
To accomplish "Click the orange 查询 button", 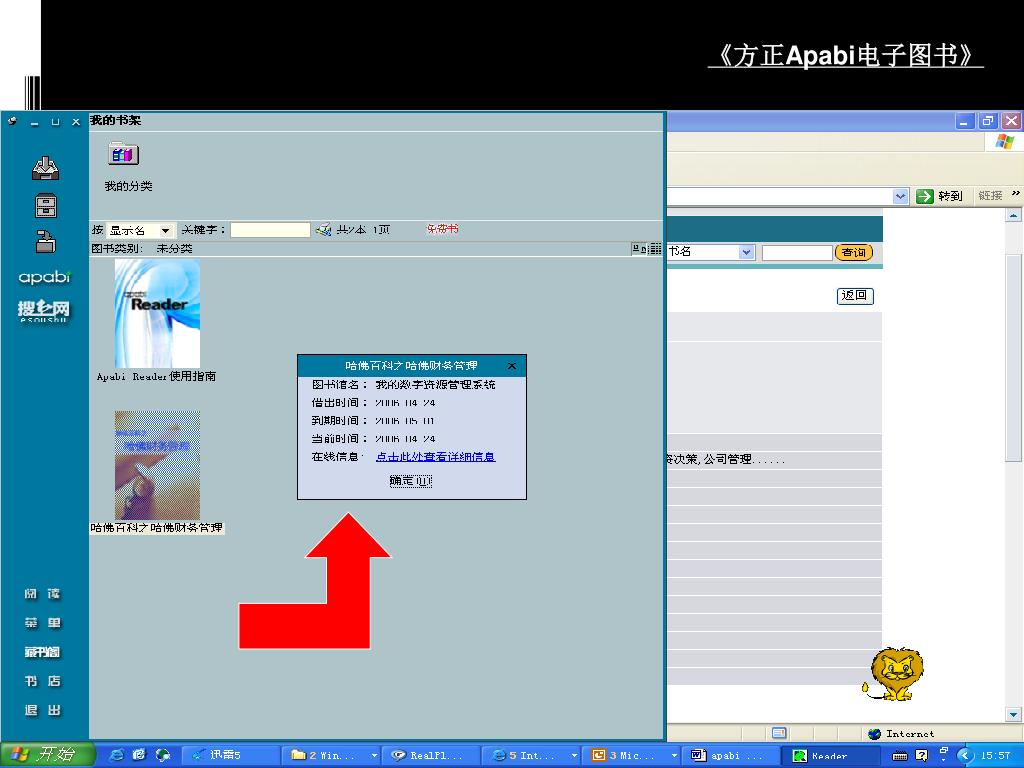I will tap(854, 253).
